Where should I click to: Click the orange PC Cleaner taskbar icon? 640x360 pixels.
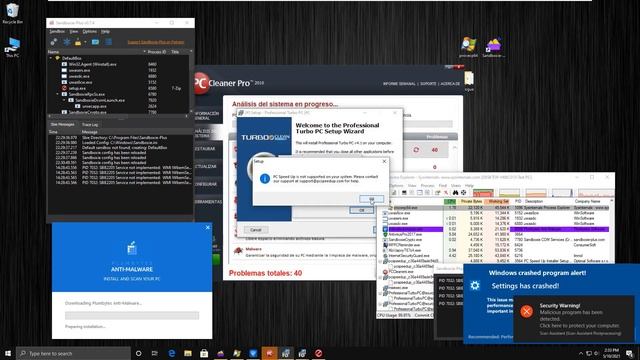coord(269,353)
